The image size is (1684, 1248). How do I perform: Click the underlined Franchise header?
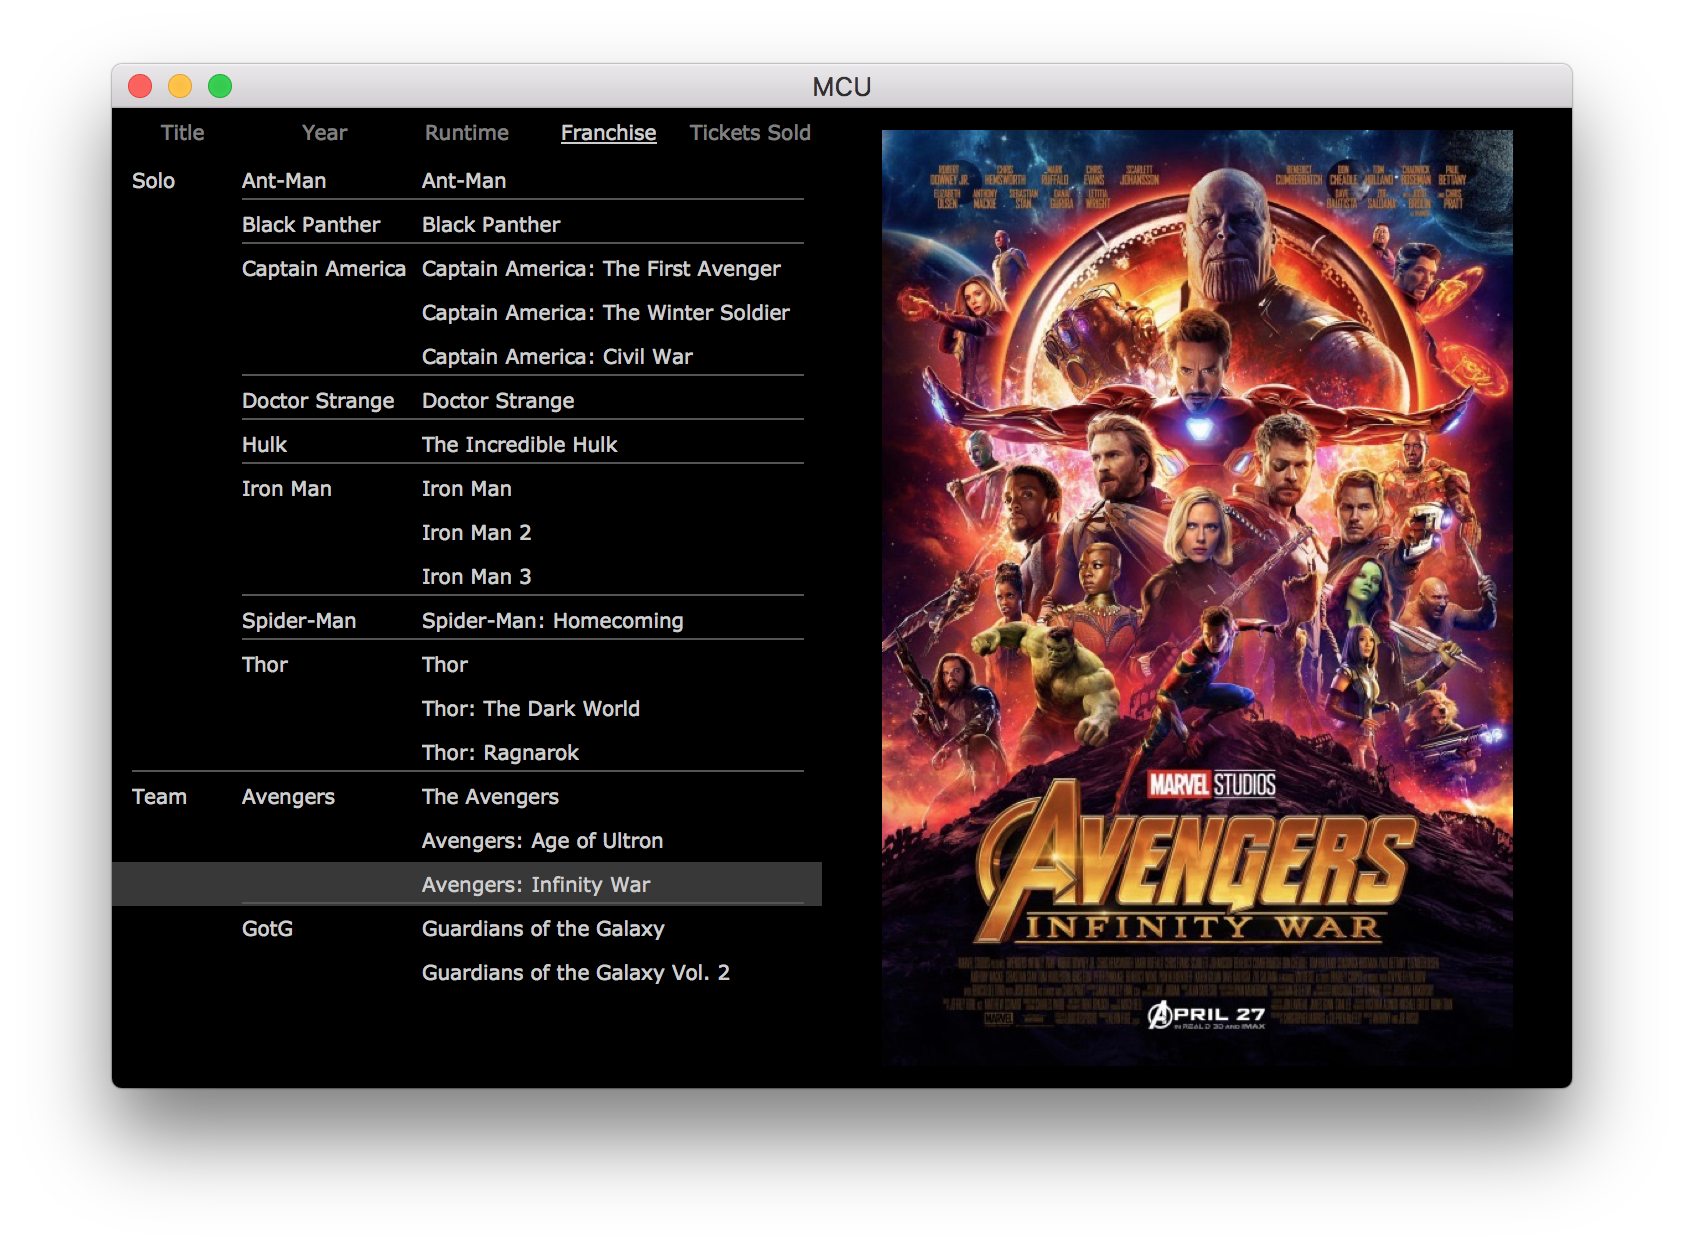click(x=608, y=133)
